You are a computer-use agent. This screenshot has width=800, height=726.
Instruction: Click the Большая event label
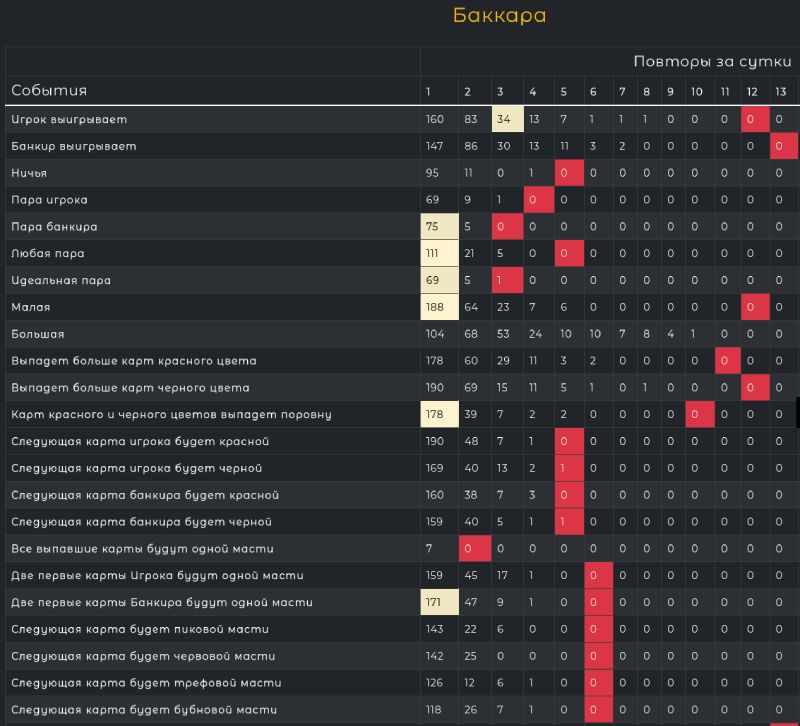click(x=38, y=334)
